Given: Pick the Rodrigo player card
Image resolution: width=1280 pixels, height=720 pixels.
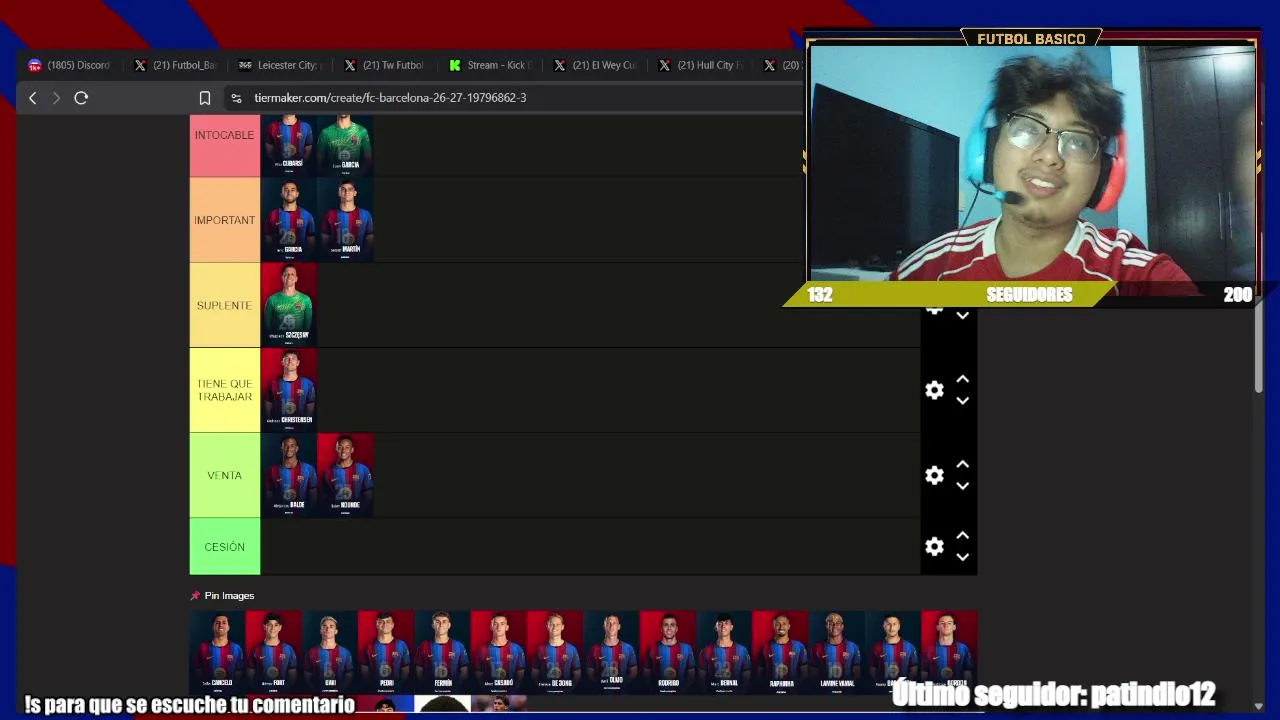Looking at the screenshot, I should pyautogui.click(x=668, y=652).
